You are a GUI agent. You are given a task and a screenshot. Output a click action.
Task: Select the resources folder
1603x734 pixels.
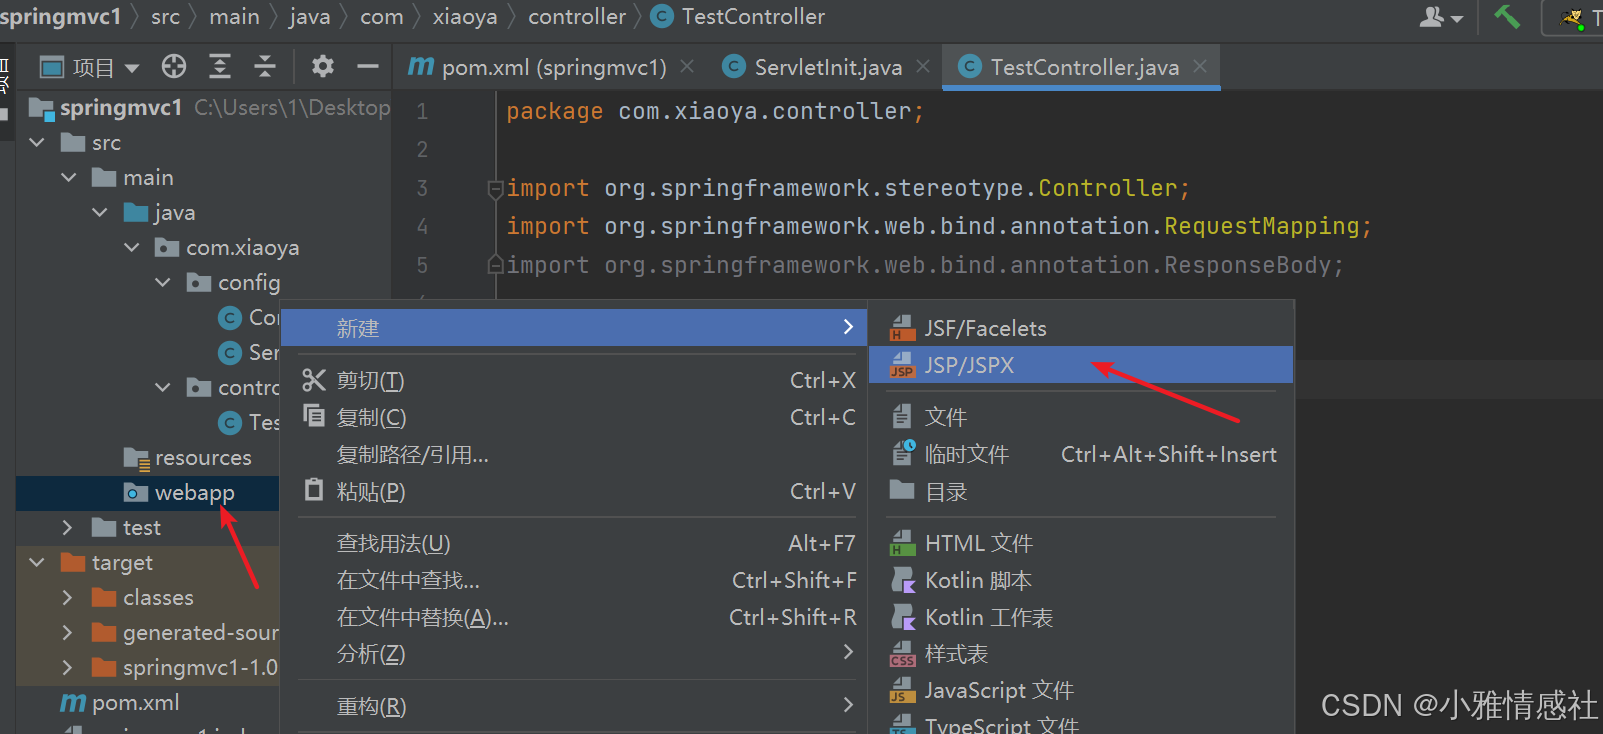(188, 458)
